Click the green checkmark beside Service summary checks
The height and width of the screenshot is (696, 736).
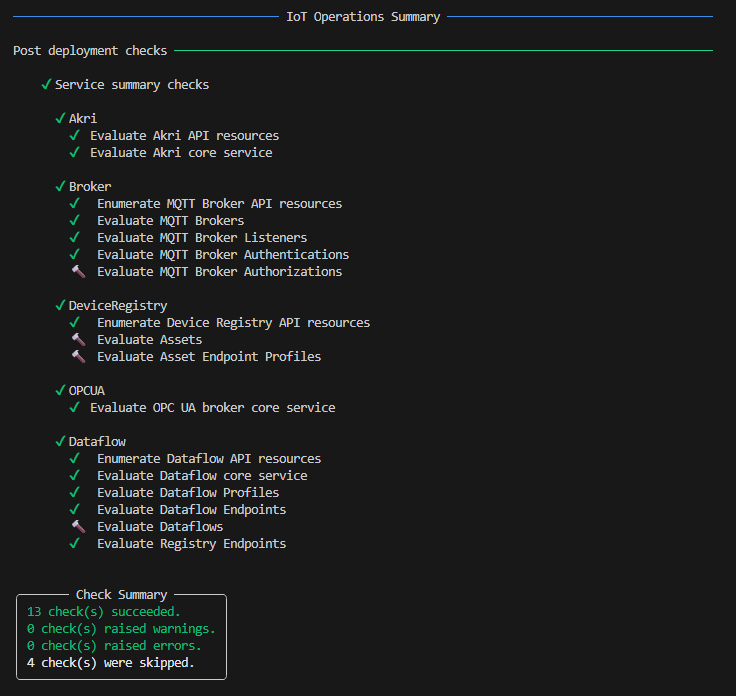[46, 85]
